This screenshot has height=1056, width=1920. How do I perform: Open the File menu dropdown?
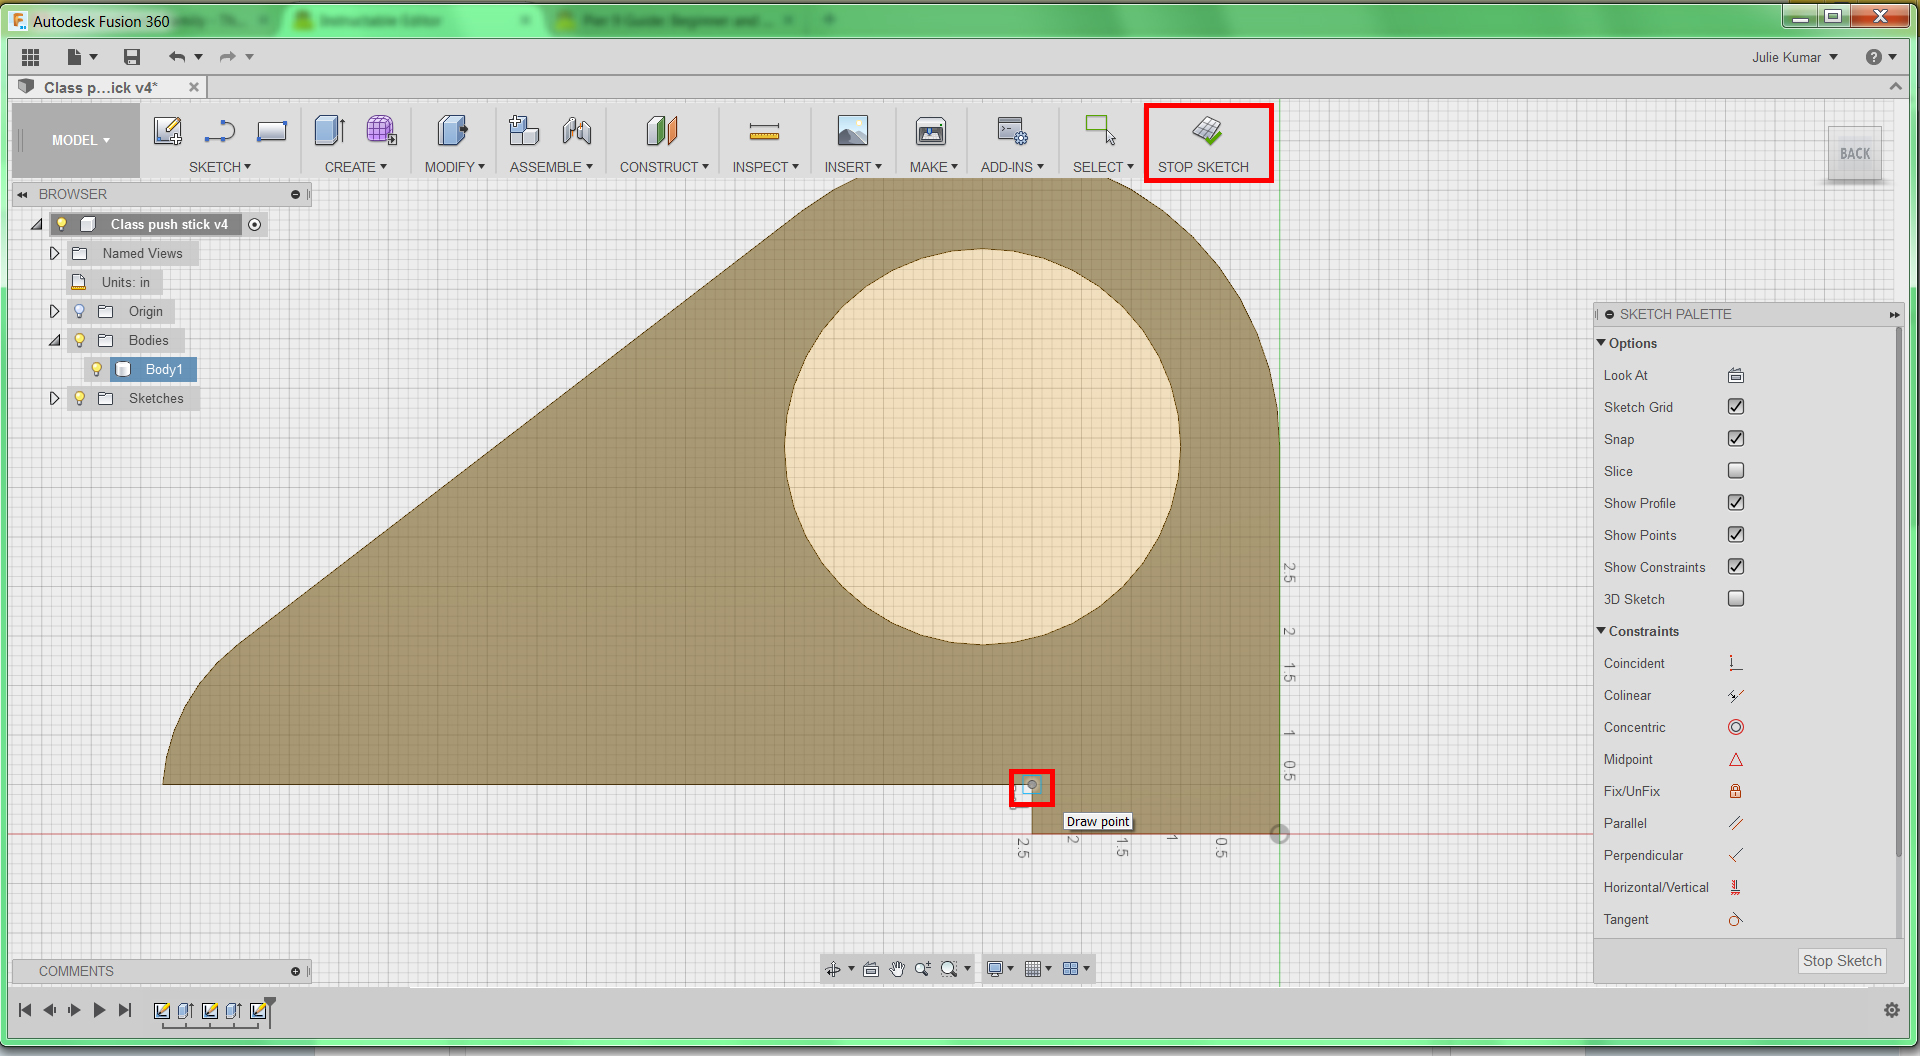point(82,57)
